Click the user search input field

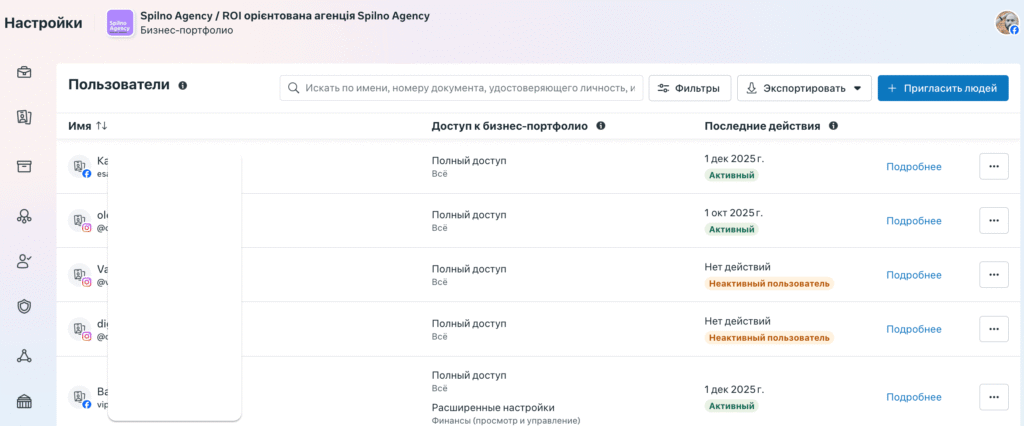coord(462,88)
